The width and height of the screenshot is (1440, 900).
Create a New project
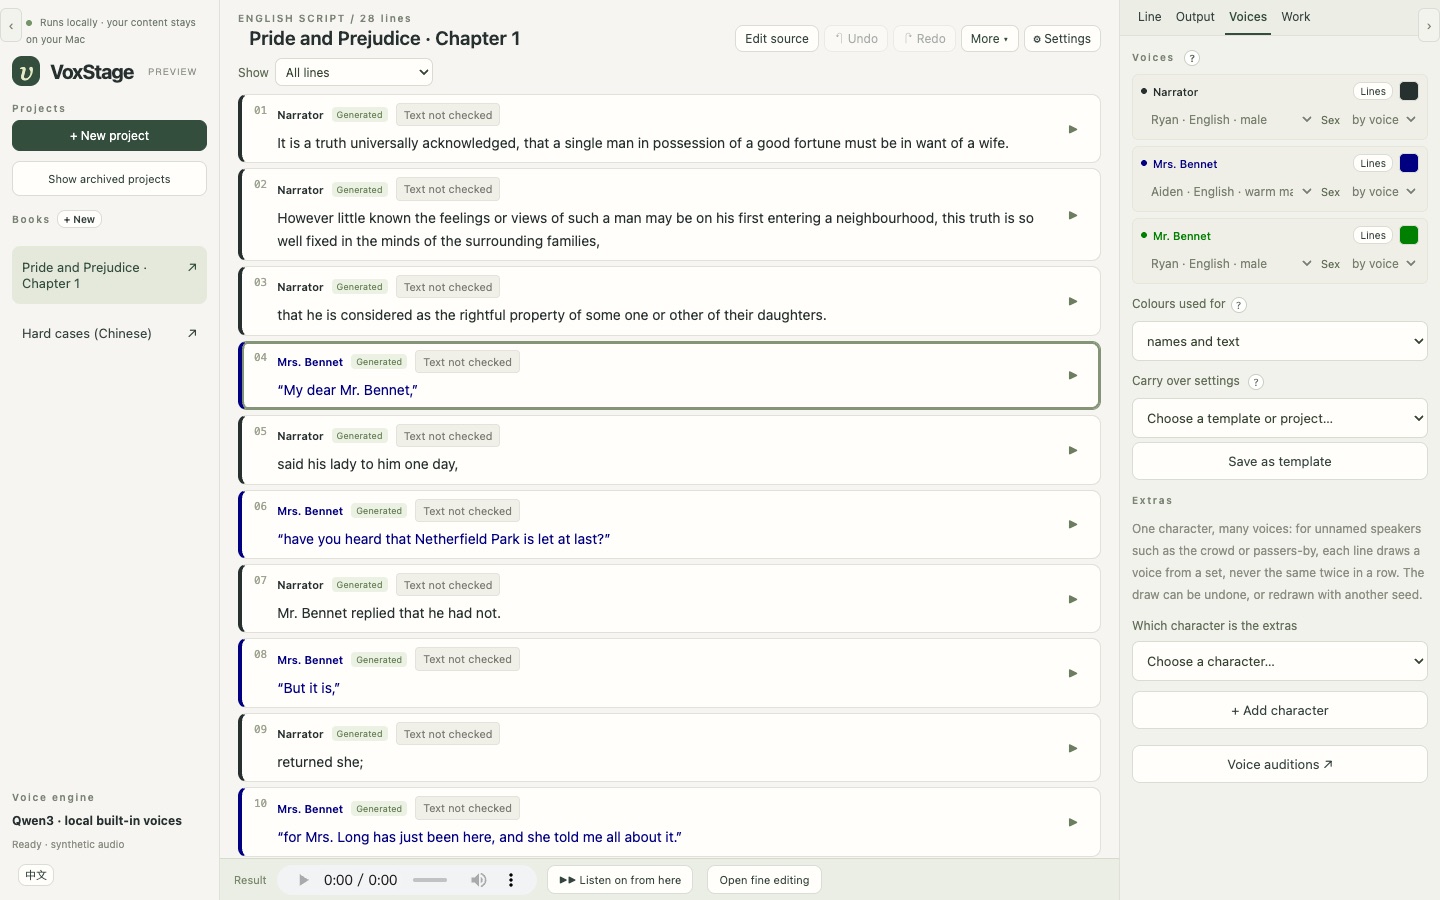109,136
